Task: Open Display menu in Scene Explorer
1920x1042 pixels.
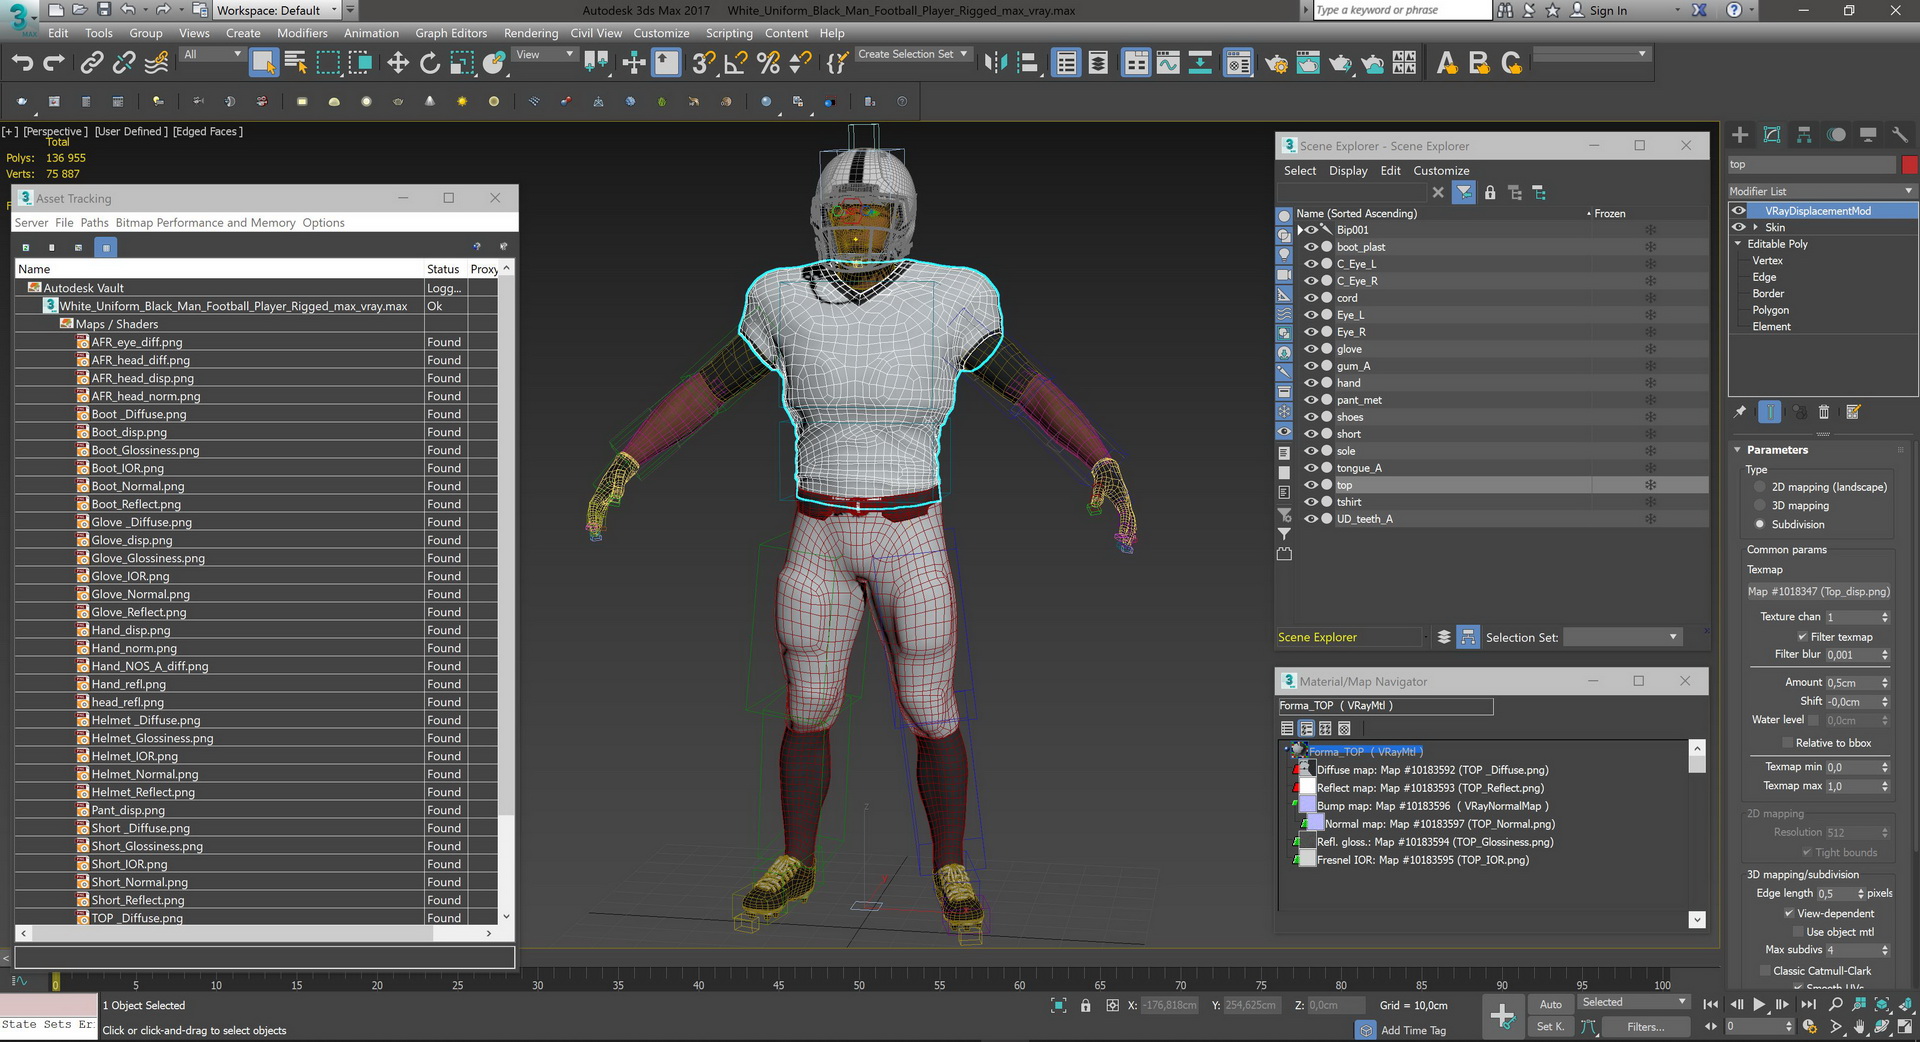Action: point(1348,171)
